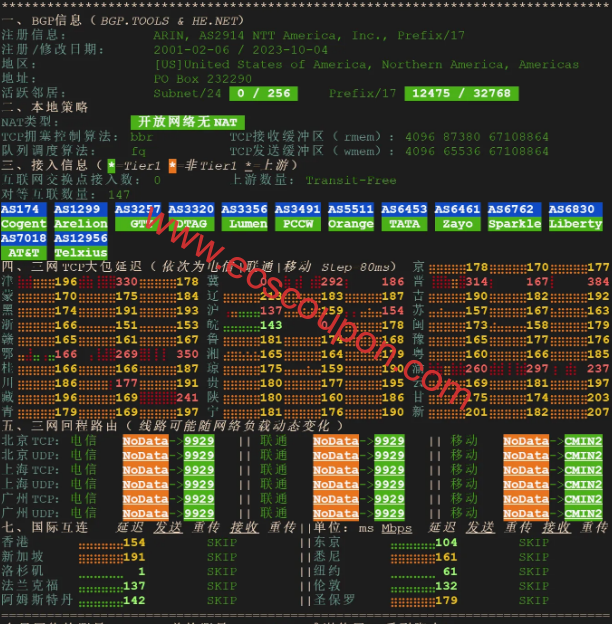612x624 pixels.
Task: Select the Sparkle provider label
Action: pyautogui.click(x=515, y=224)
